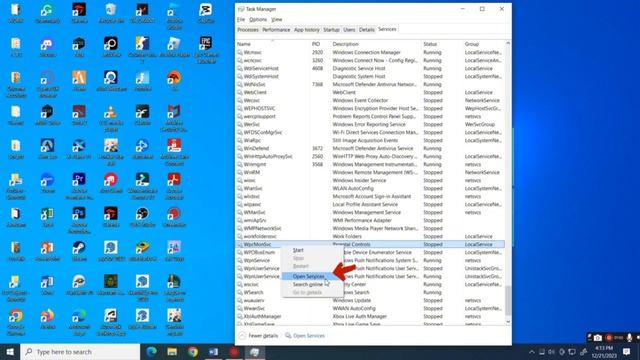Screen dimensions: 640x360
Task: Open the File menu in Task Manager
Action: (241, 19)
